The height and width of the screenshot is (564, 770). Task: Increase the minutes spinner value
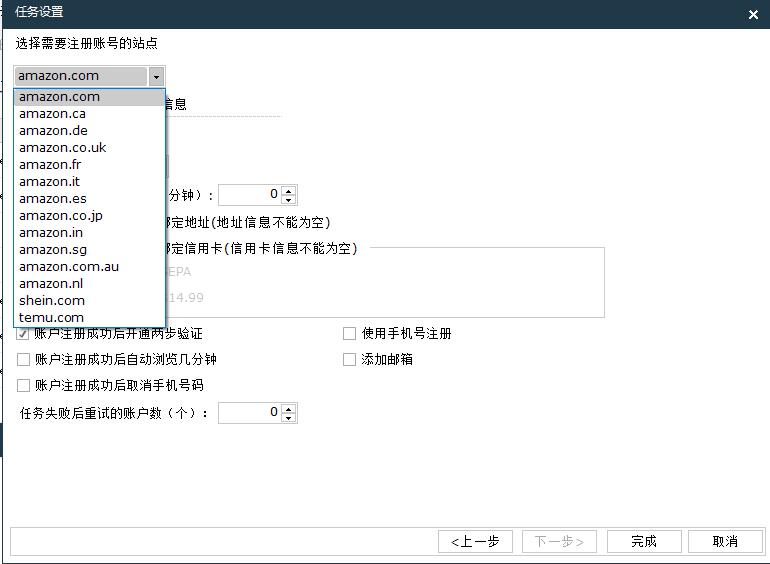[289, 191]
